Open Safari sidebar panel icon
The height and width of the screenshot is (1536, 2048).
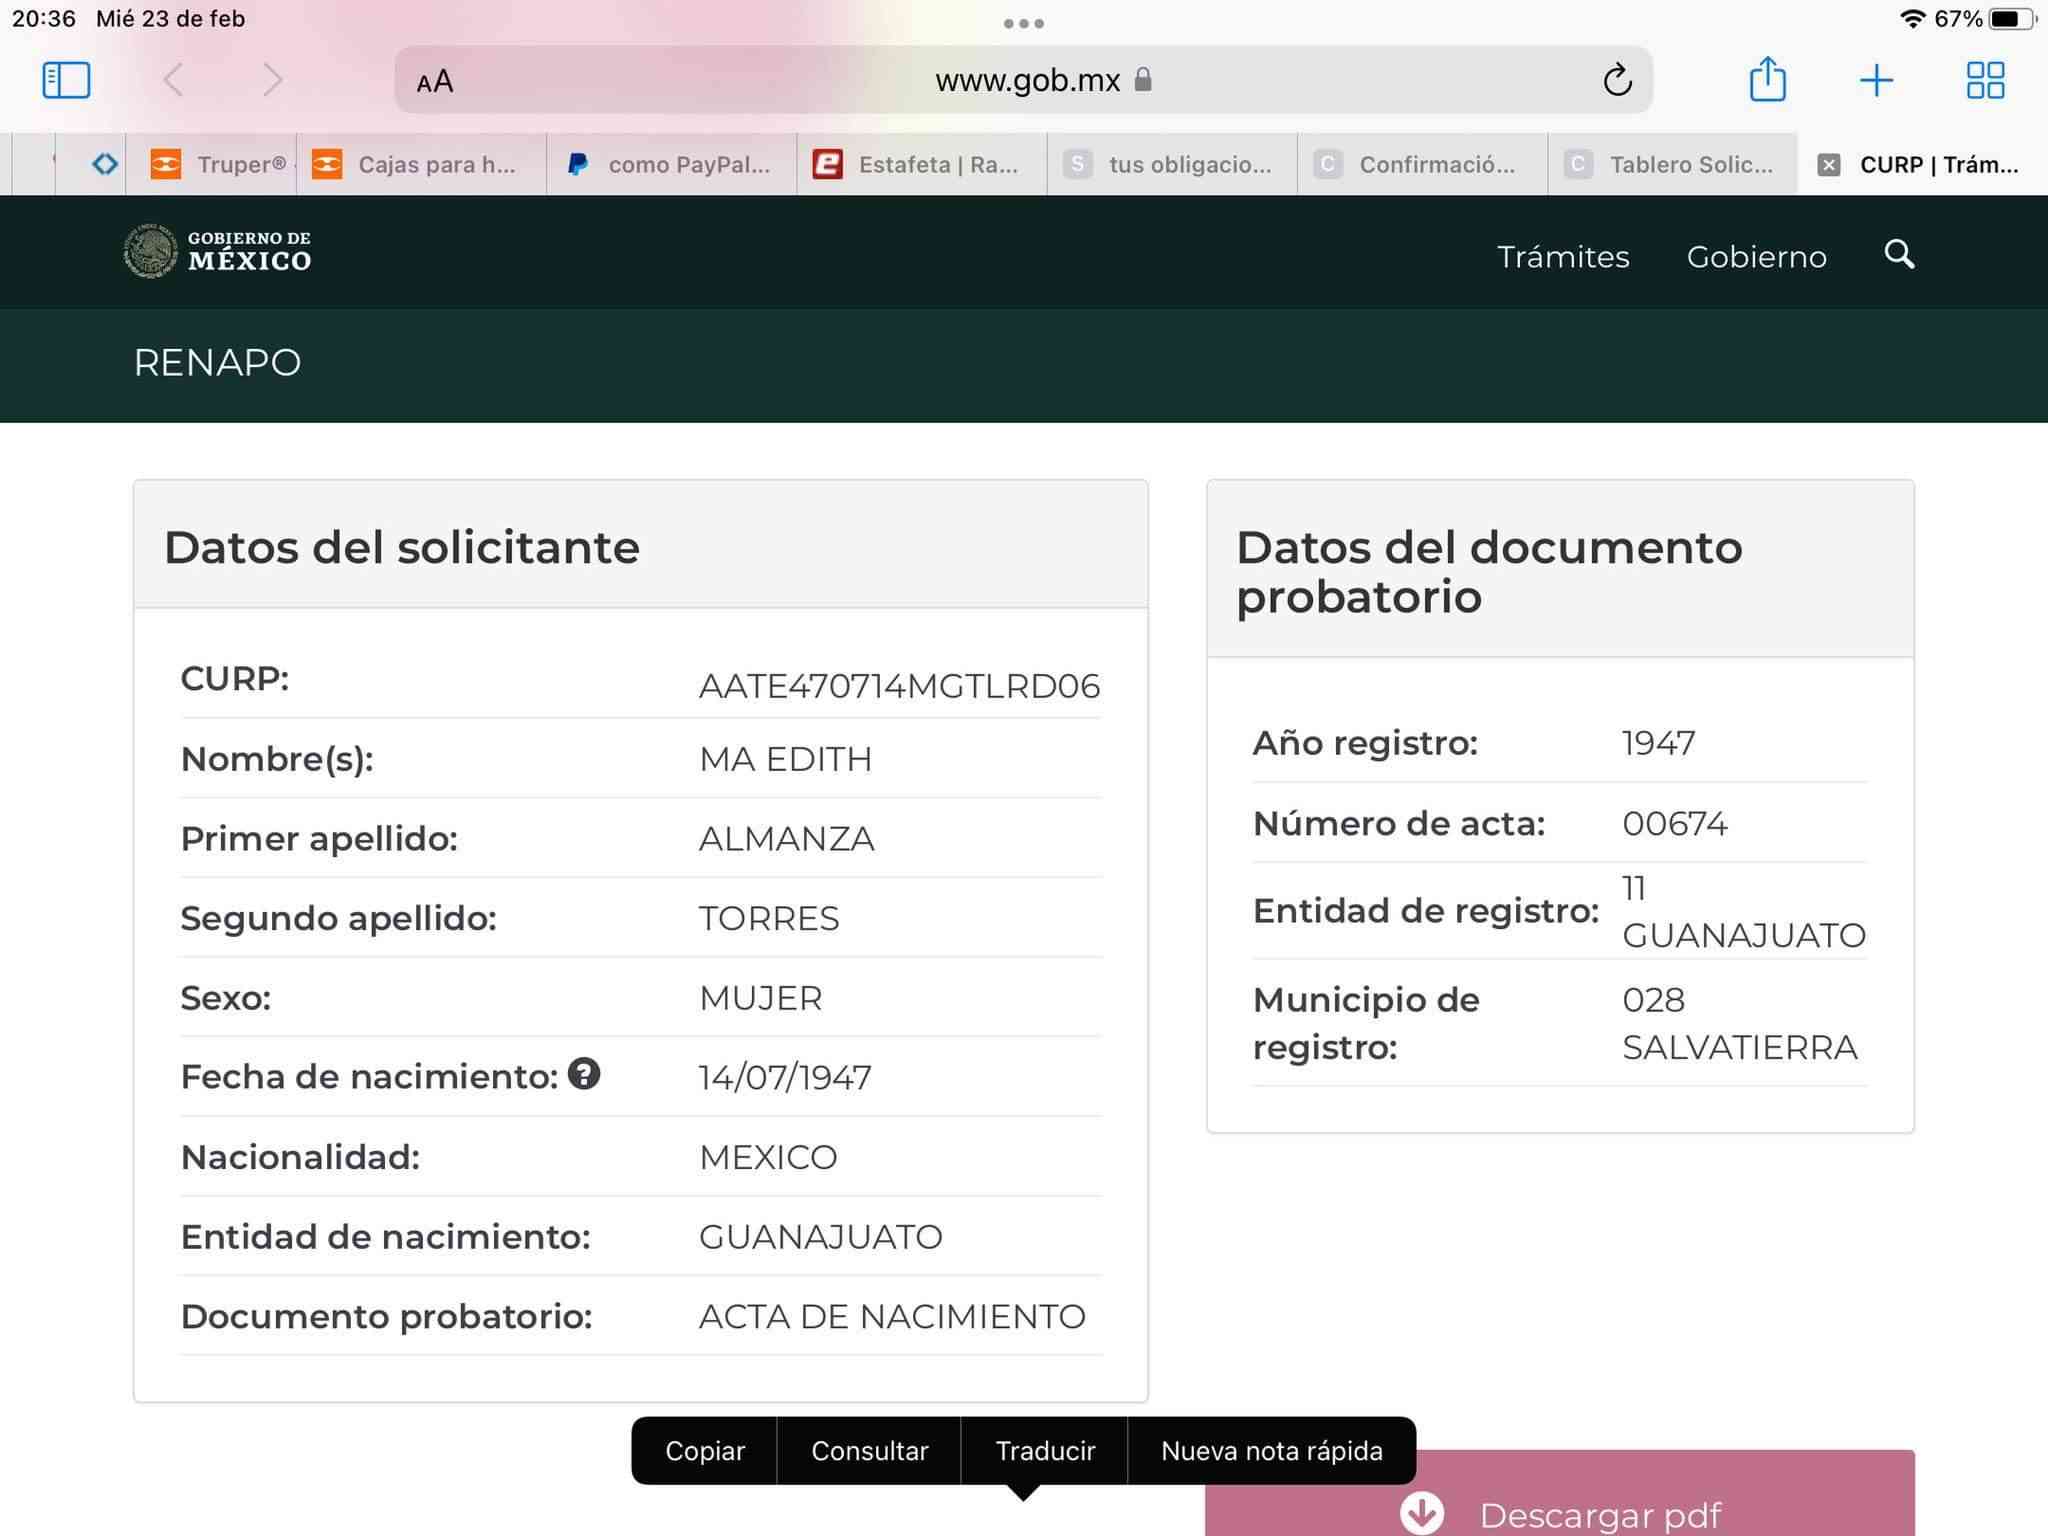pos(66,80)
